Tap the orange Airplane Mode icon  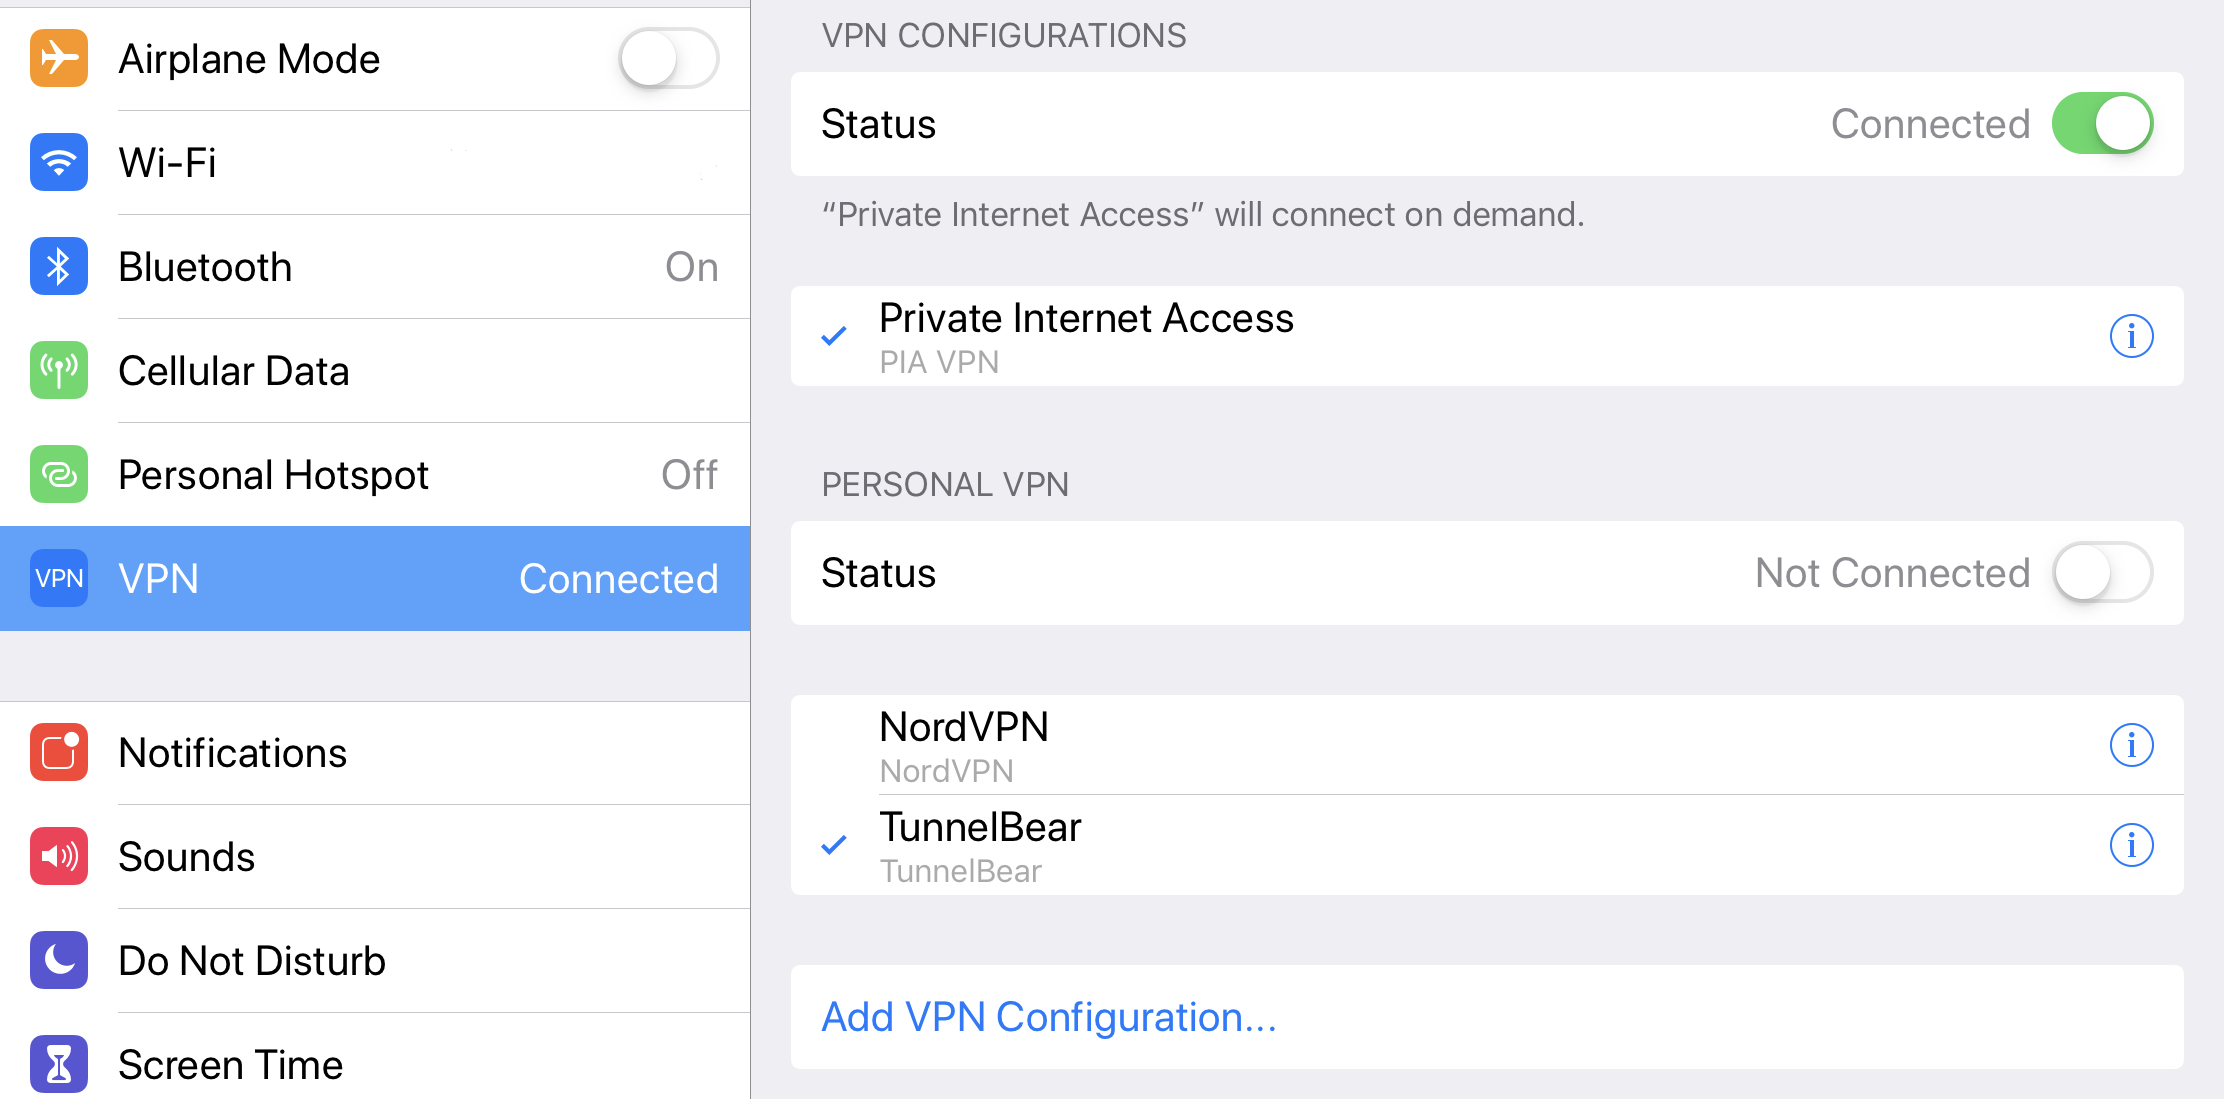[59, 59]
